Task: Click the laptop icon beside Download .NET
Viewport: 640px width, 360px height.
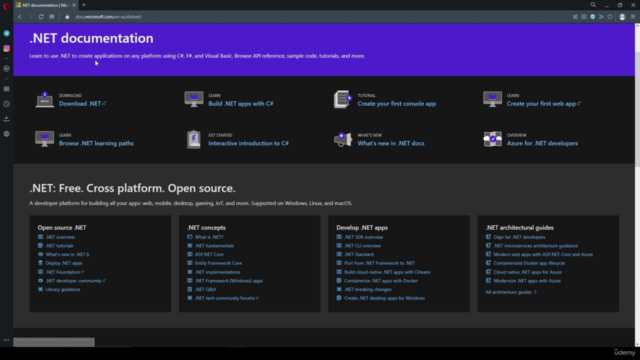Action: tap(44, 100)
